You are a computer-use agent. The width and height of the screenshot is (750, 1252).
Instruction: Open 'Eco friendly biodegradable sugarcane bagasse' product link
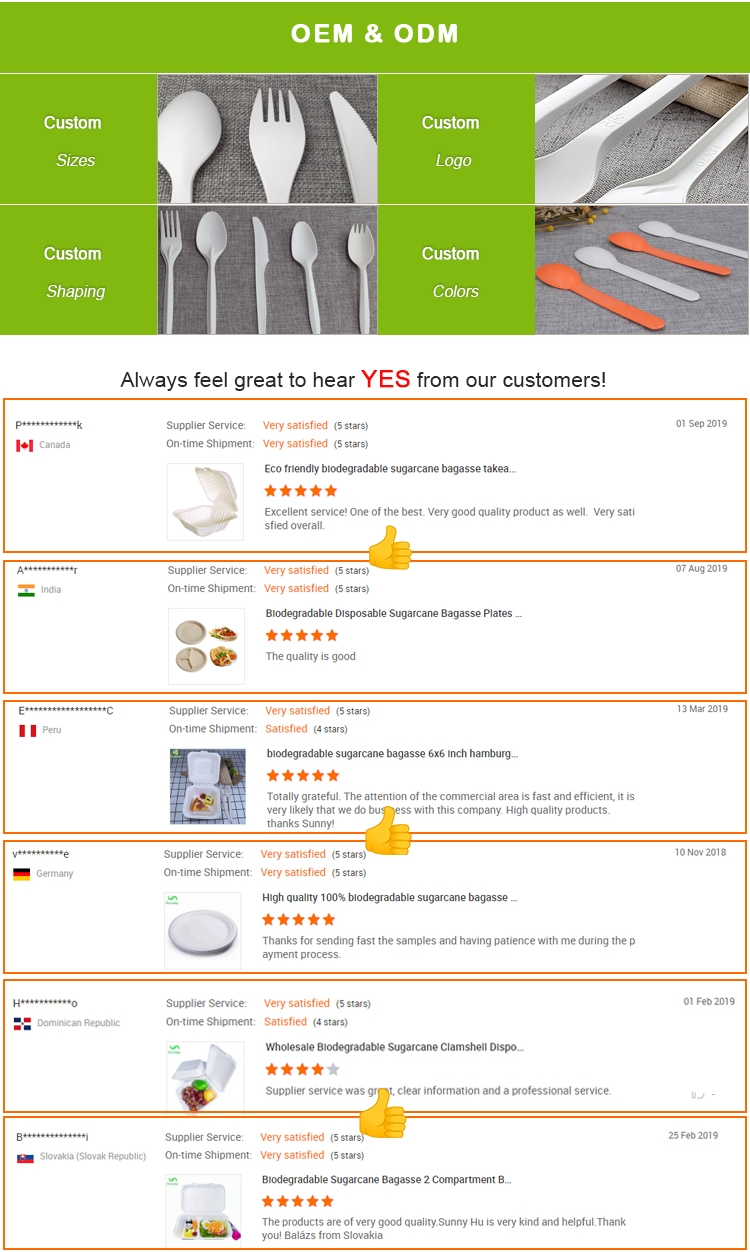point(390,468)
